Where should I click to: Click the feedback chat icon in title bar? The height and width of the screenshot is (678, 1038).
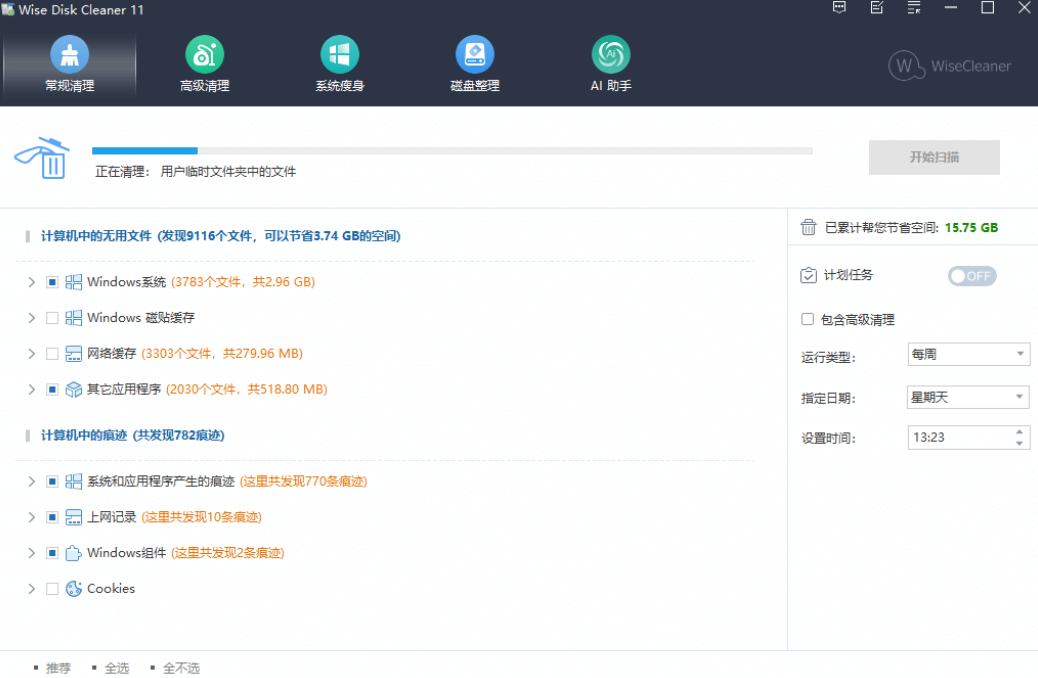(x=839, y=8)
